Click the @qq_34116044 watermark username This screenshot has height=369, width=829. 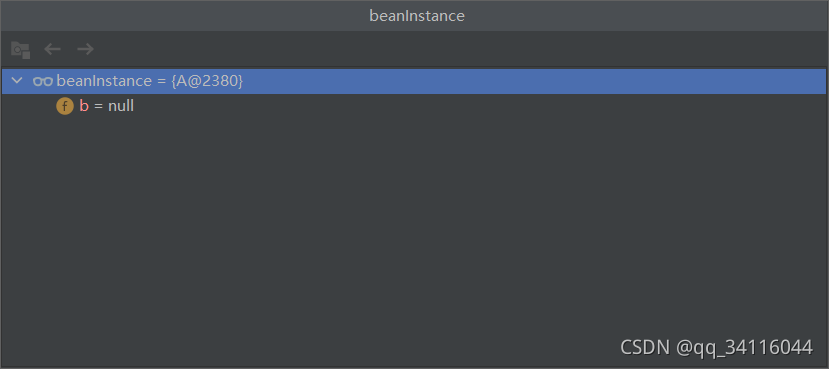point(744,348)
